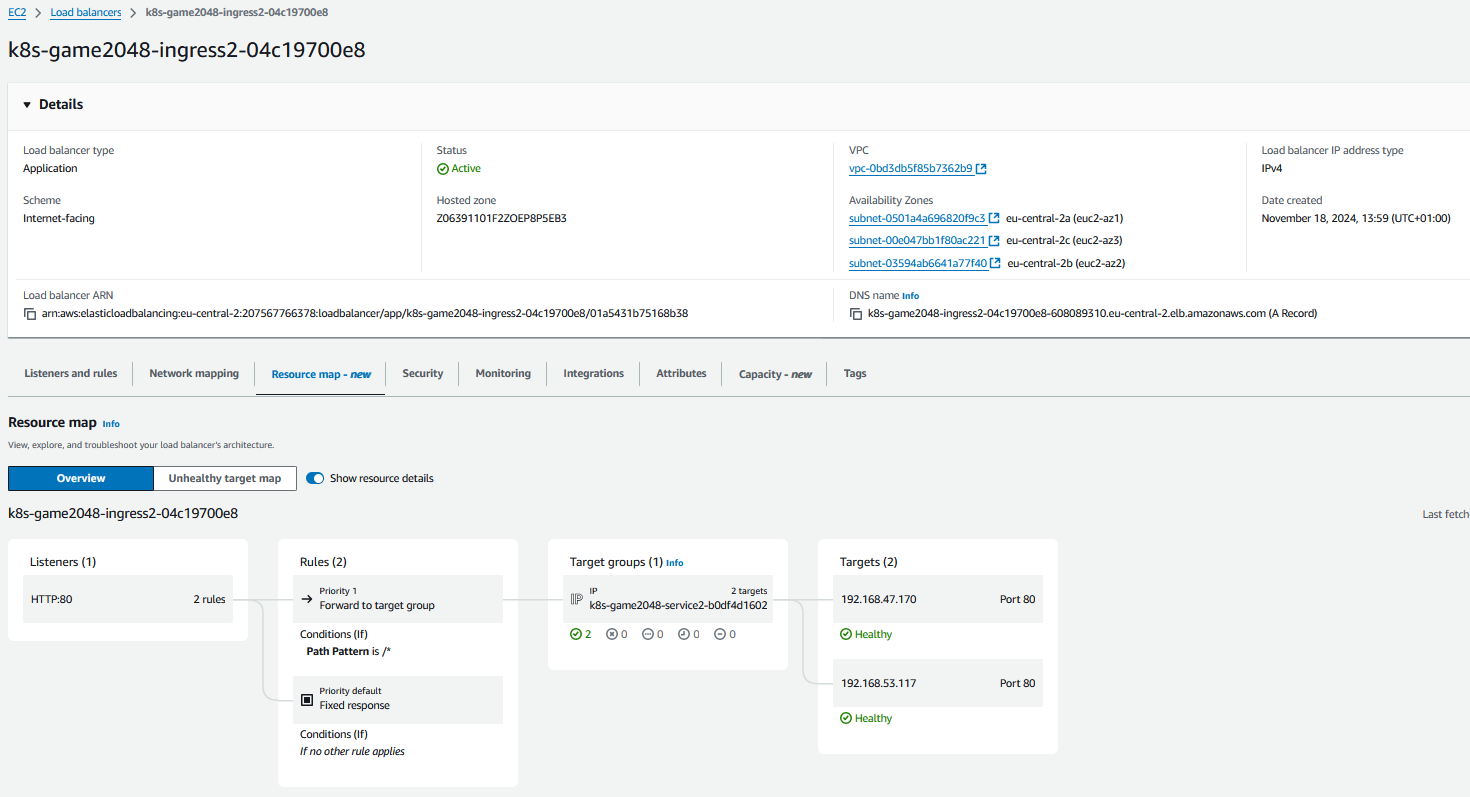The height and width of the screenshot is (797, 1470).
Task: Select the HTTP:80 listener tile
Action: (x=128, y=599)
